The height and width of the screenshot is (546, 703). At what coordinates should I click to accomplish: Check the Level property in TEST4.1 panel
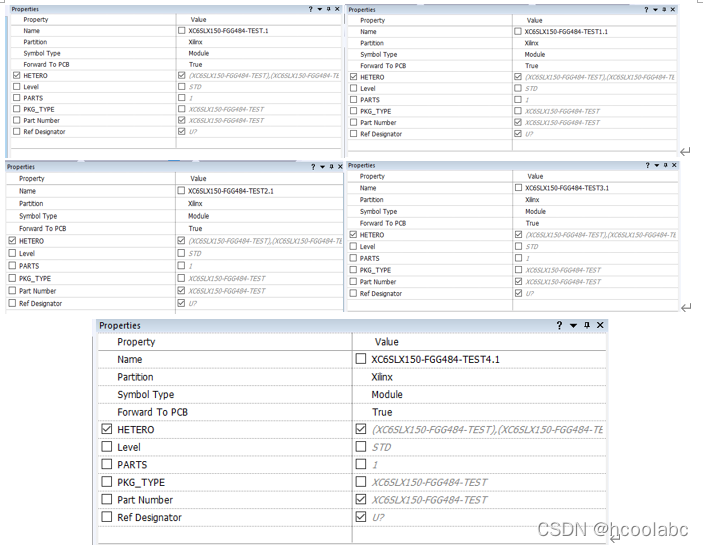coord(106,446)
